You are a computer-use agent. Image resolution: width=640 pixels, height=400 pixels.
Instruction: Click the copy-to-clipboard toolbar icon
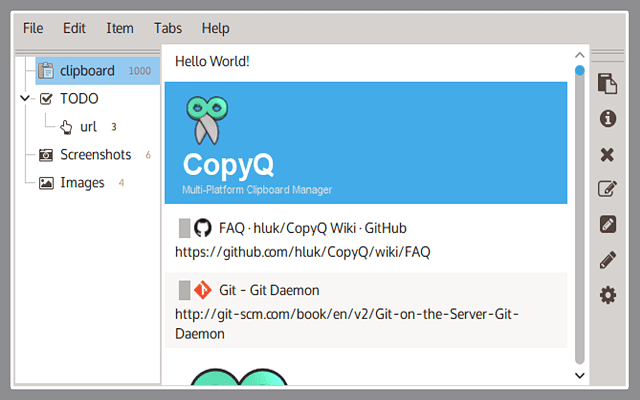[x=607, y=84]
